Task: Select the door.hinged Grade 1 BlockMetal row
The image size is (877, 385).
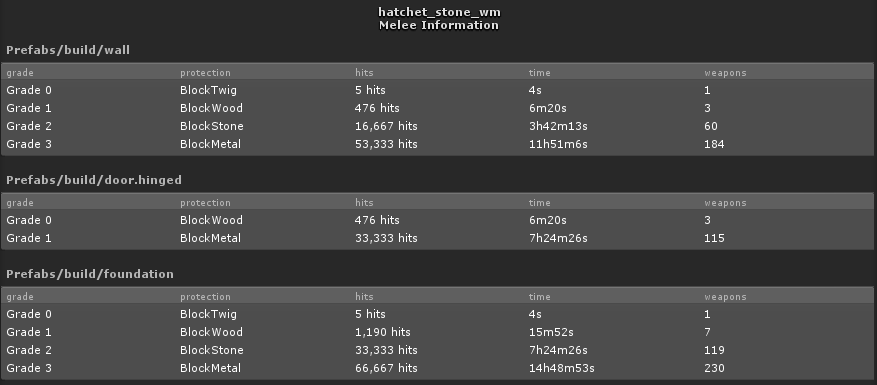Action: click(x=437, y=238)
